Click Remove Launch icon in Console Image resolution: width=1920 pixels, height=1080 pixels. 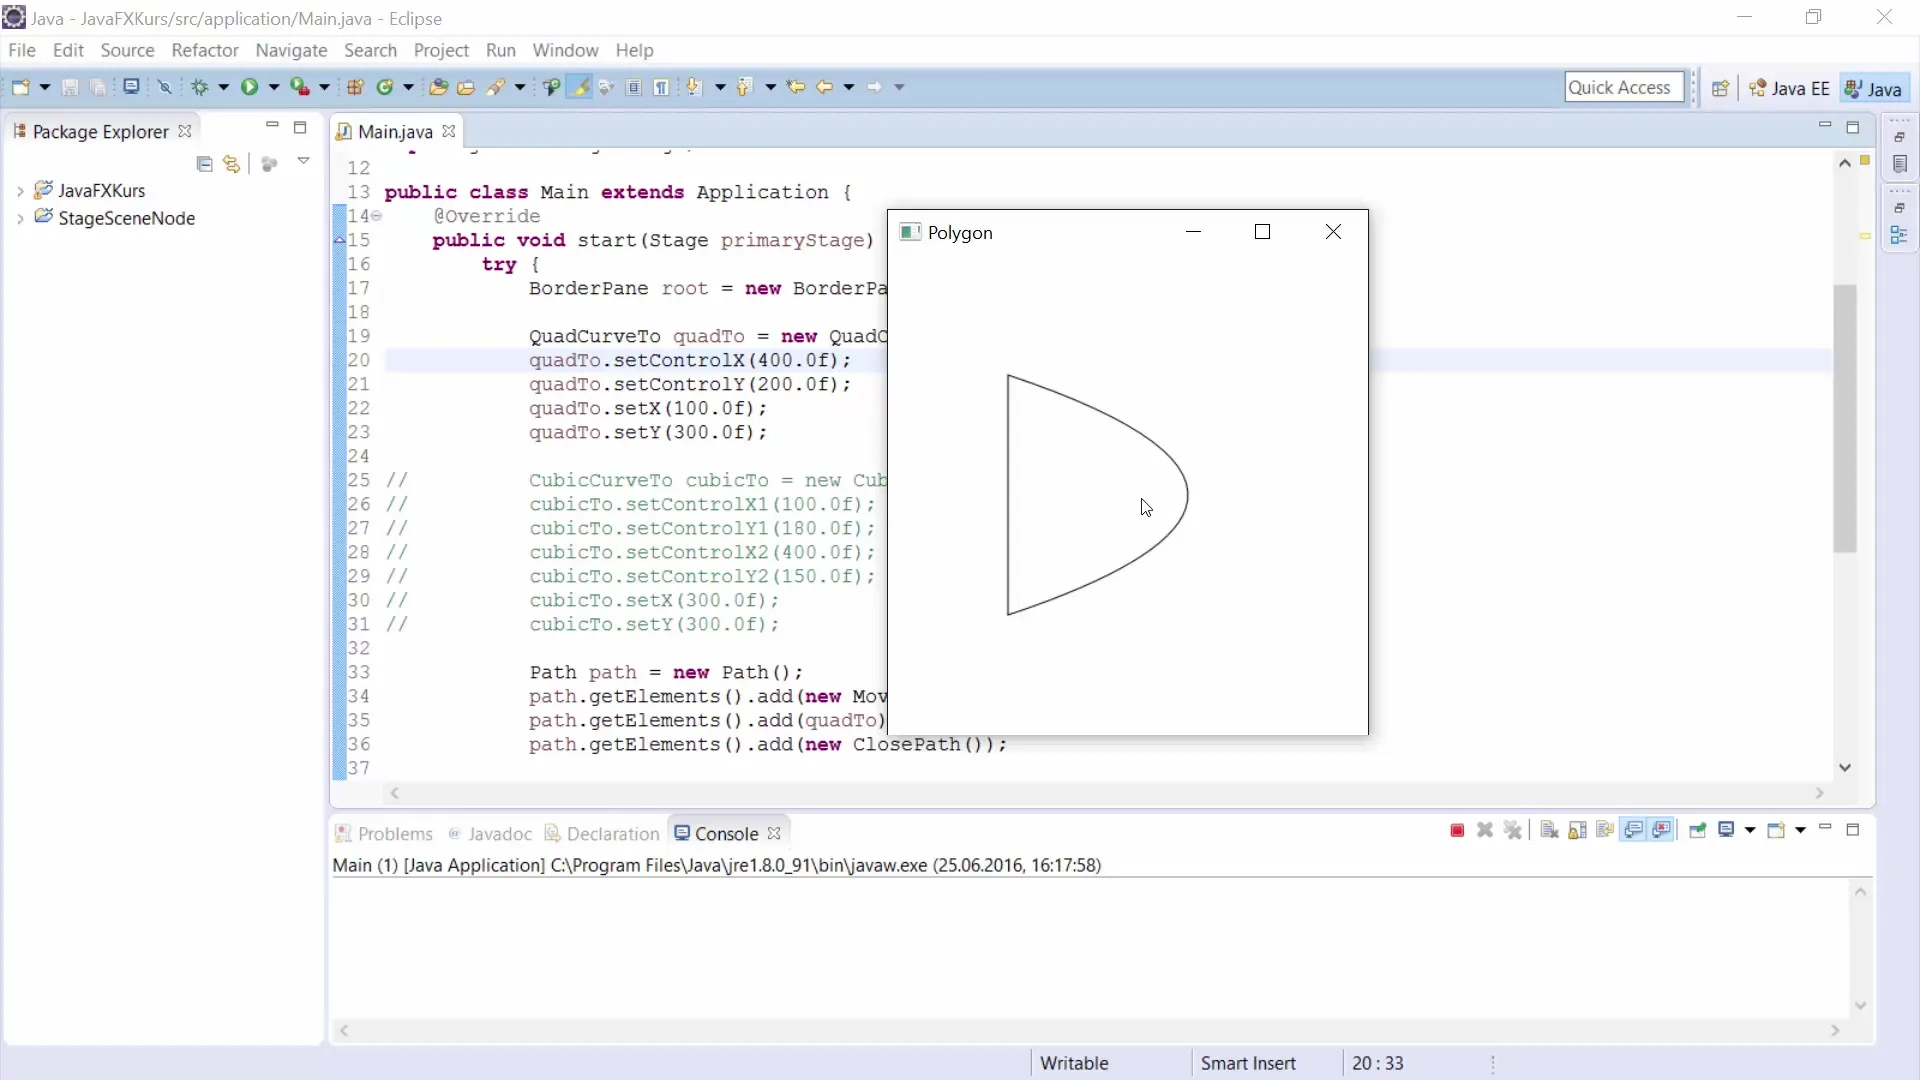(x=1485, y=831)
